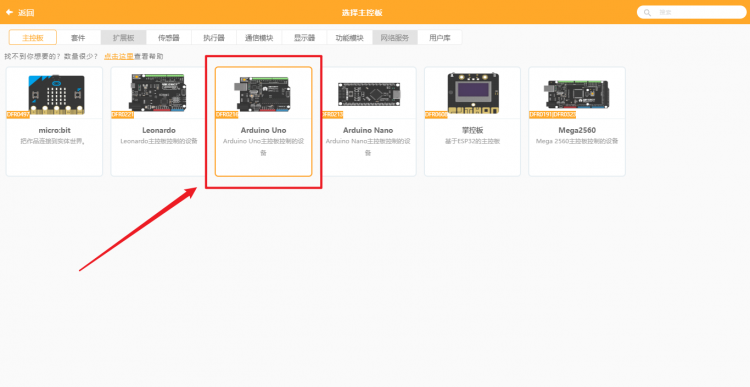Click the DFR0216 product tag
Viewport: 750px width, 387px height.
227,115
